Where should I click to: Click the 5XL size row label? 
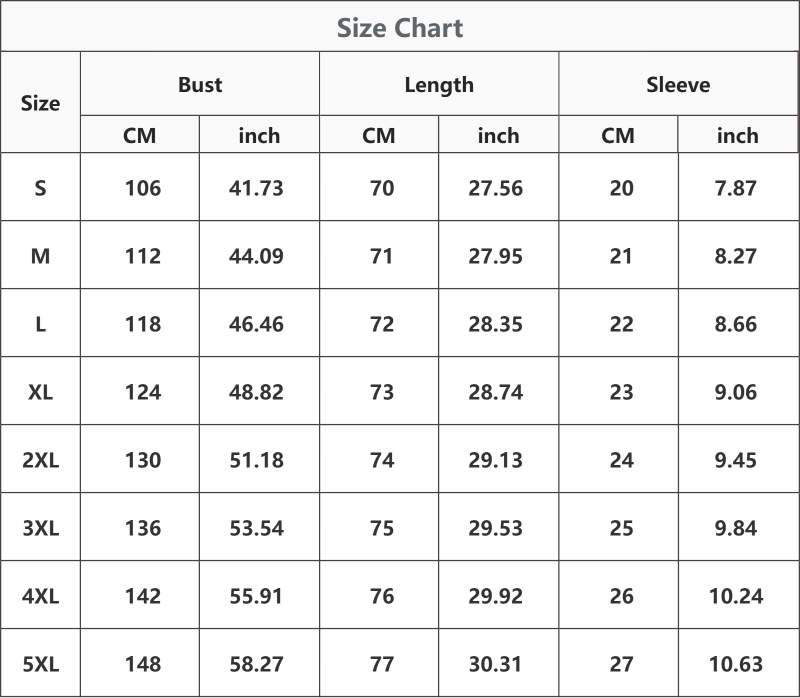[x=40, y=664]
